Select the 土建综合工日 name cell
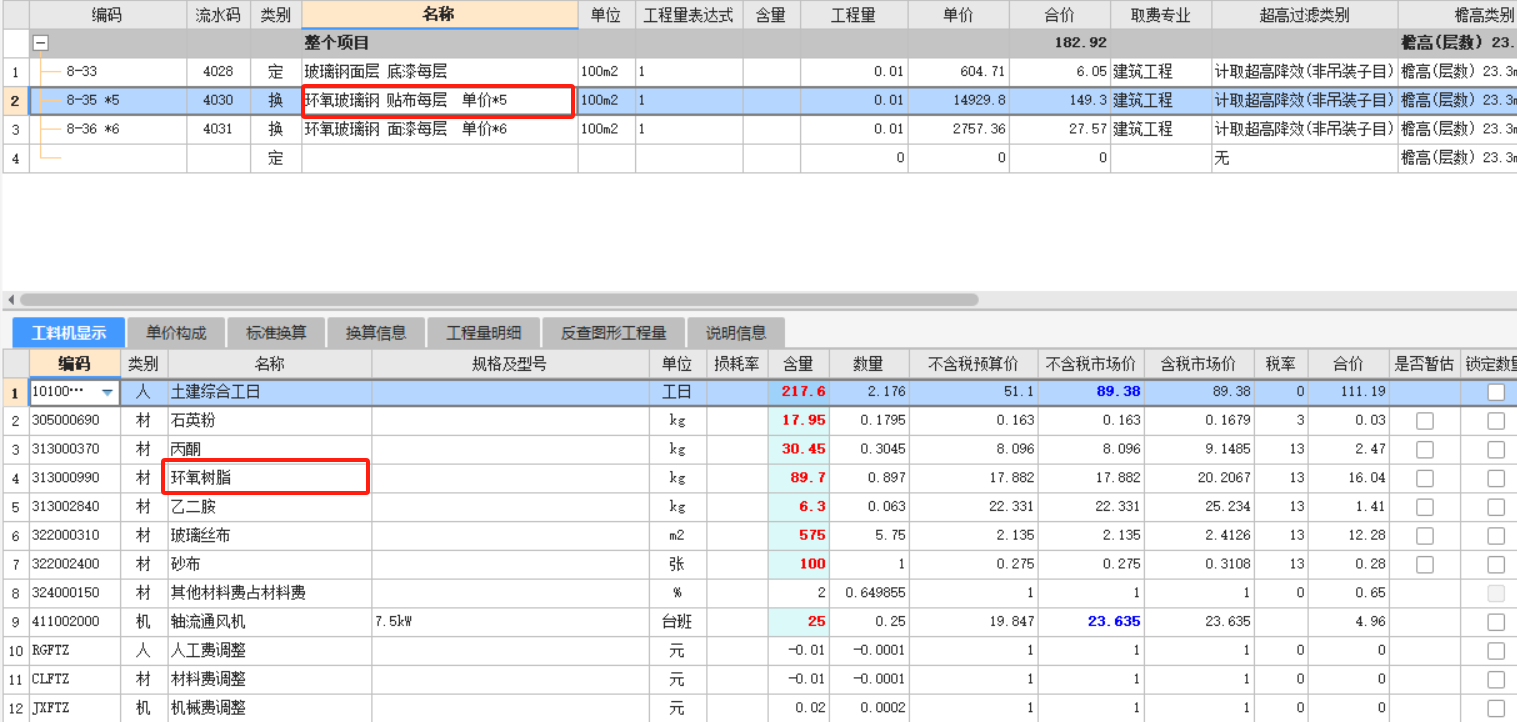The height and width of the screenshot is (722, 1517). click(270, 393)
